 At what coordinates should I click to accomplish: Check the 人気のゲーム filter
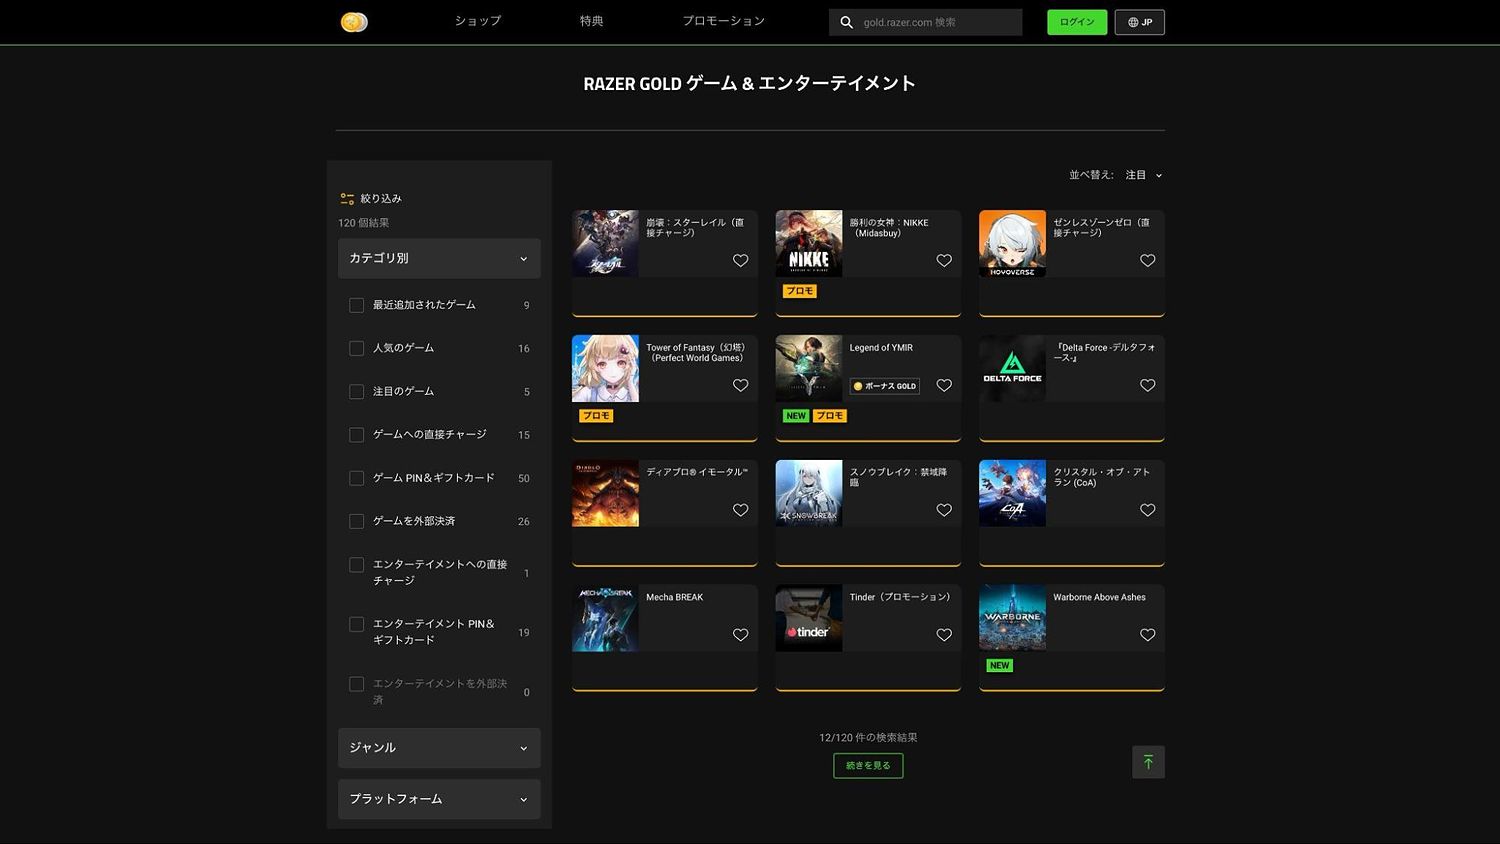point(356,348)
